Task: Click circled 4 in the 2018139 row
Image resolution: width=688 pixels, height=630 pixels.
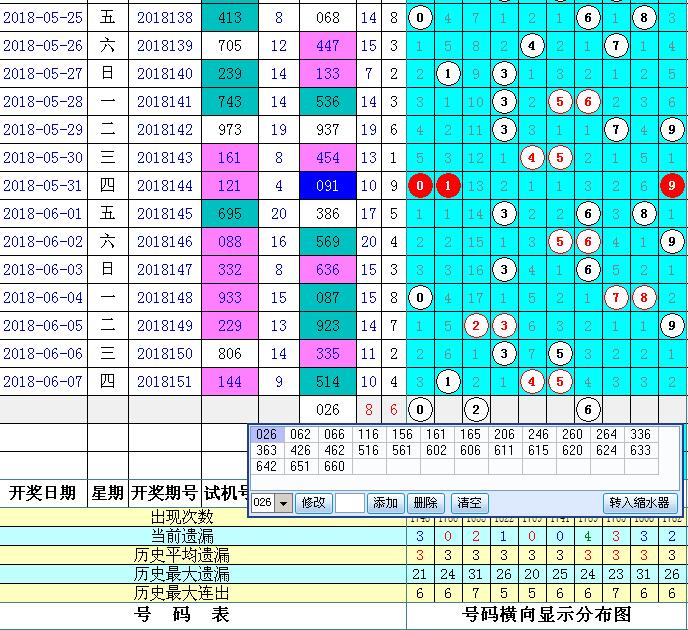Action: click(533, 45)
